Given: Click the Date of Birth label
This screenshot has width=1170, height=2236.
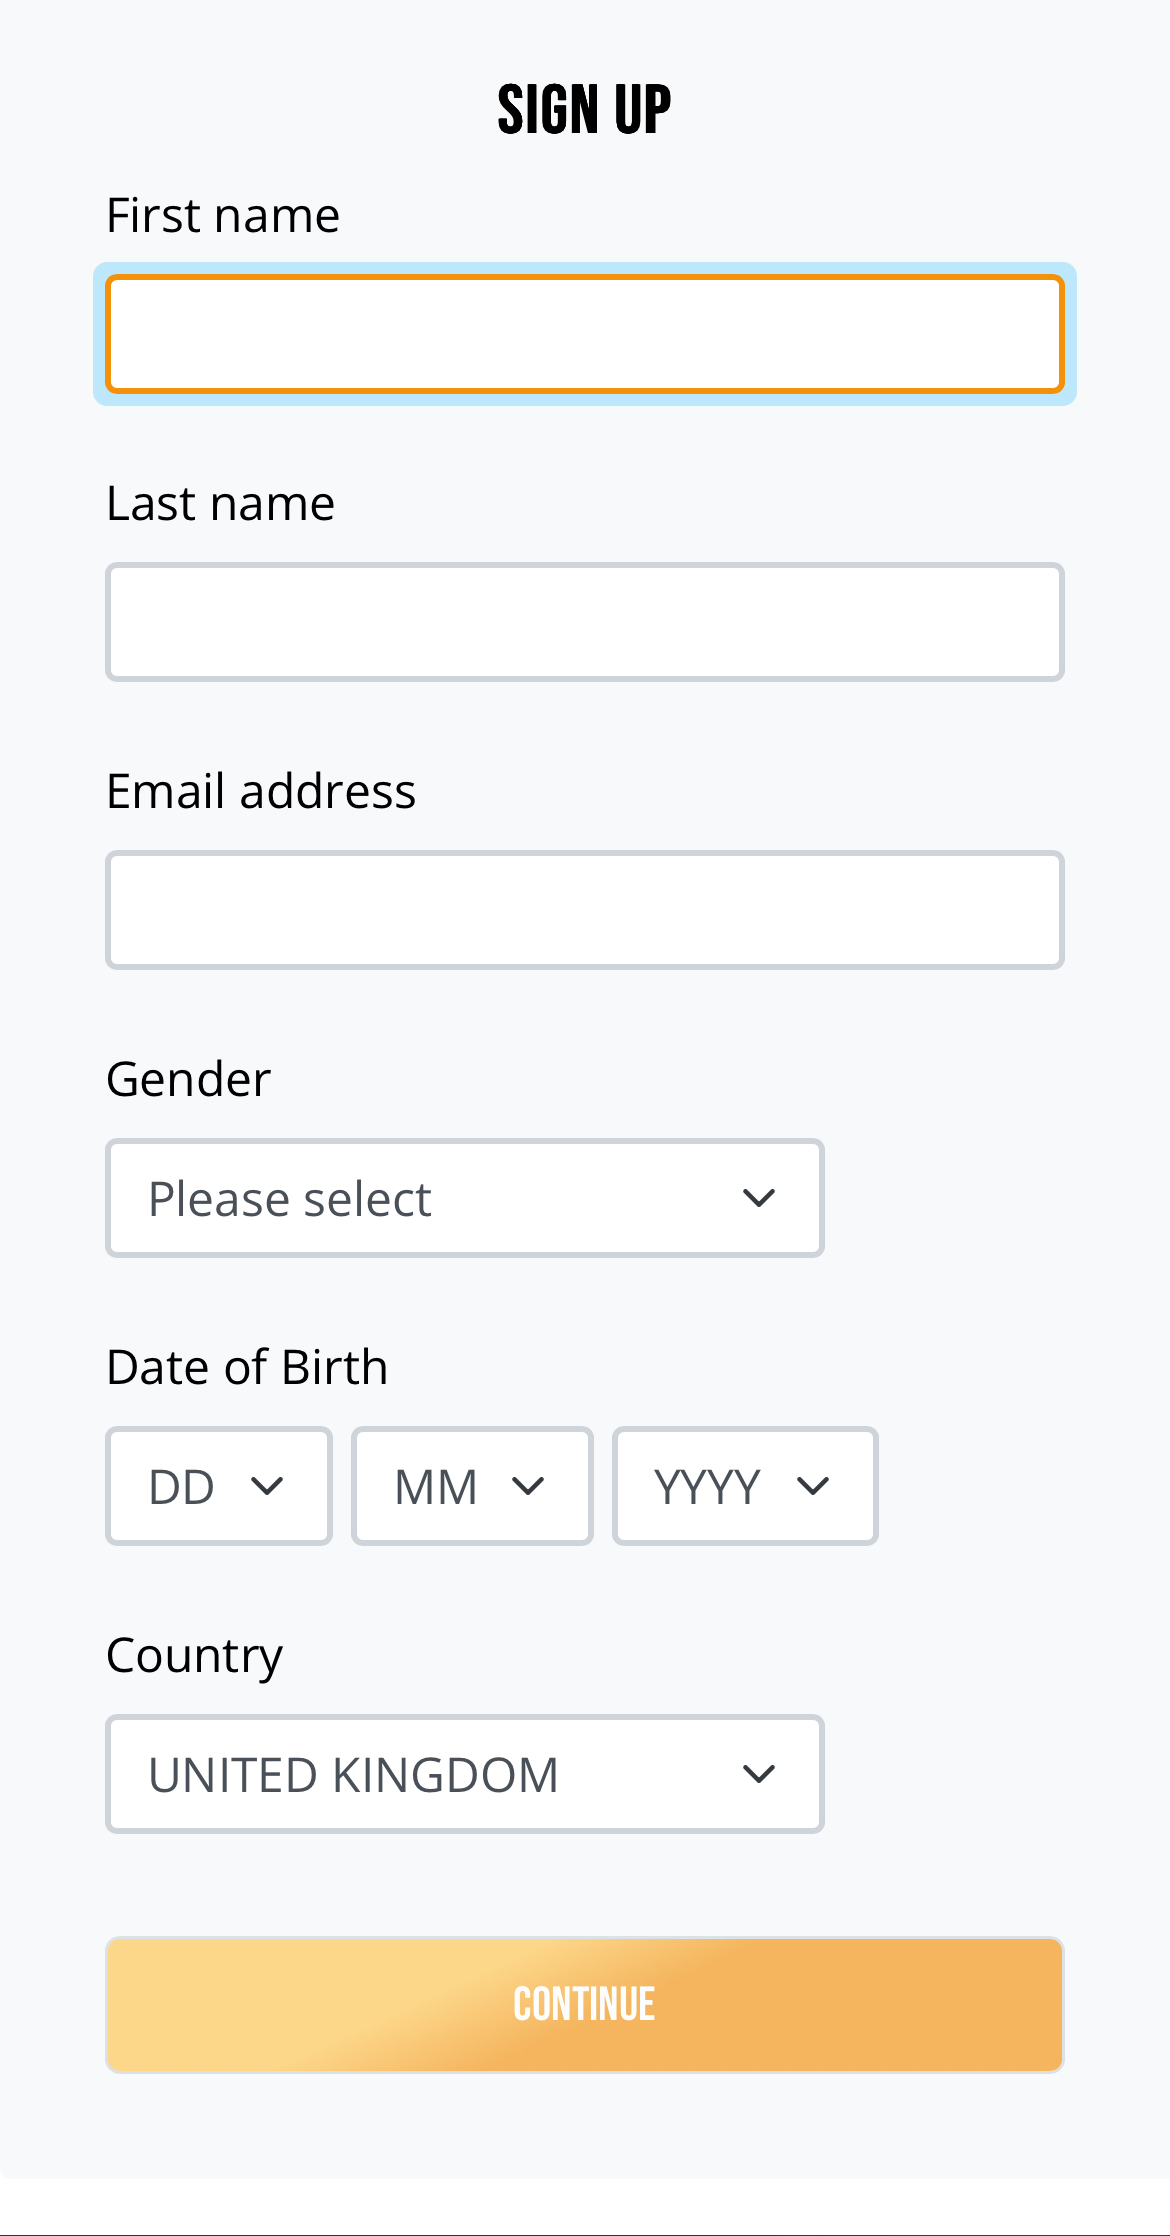Looking at the screenshot, I should (x=247, y=1368).
